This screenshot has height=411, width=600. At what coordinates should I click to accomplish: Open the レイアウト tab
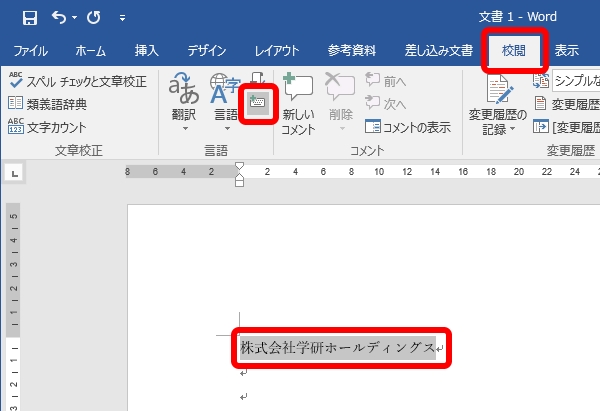(277, 51)
